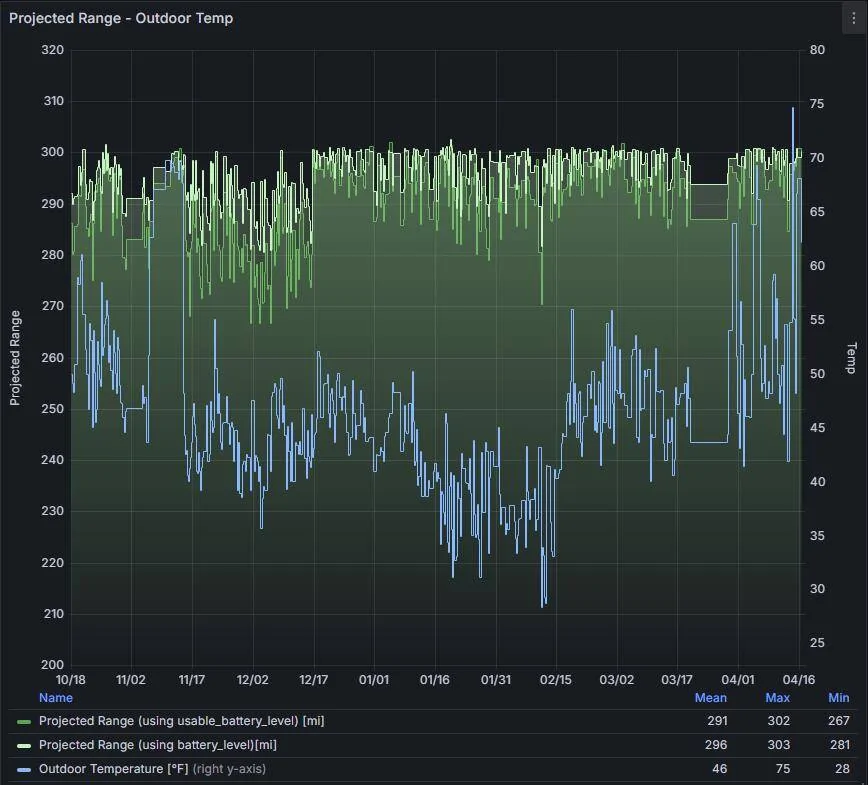Image resolution: width=868 pixels, height=785 pixels.
Task: Click the Projected Range left axis title
Action: click(15, 358)
